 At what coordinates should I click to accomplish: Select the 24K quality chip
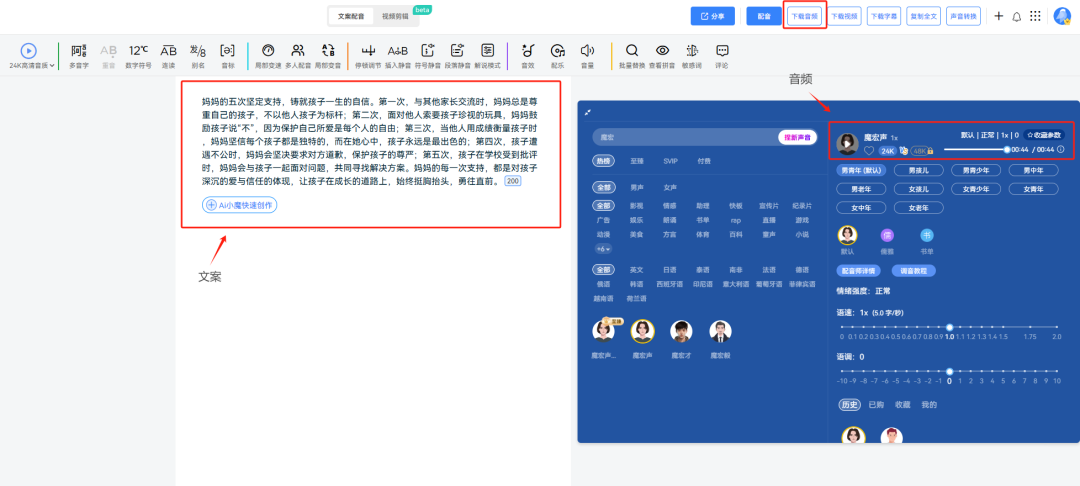click(x=888, y=150)
